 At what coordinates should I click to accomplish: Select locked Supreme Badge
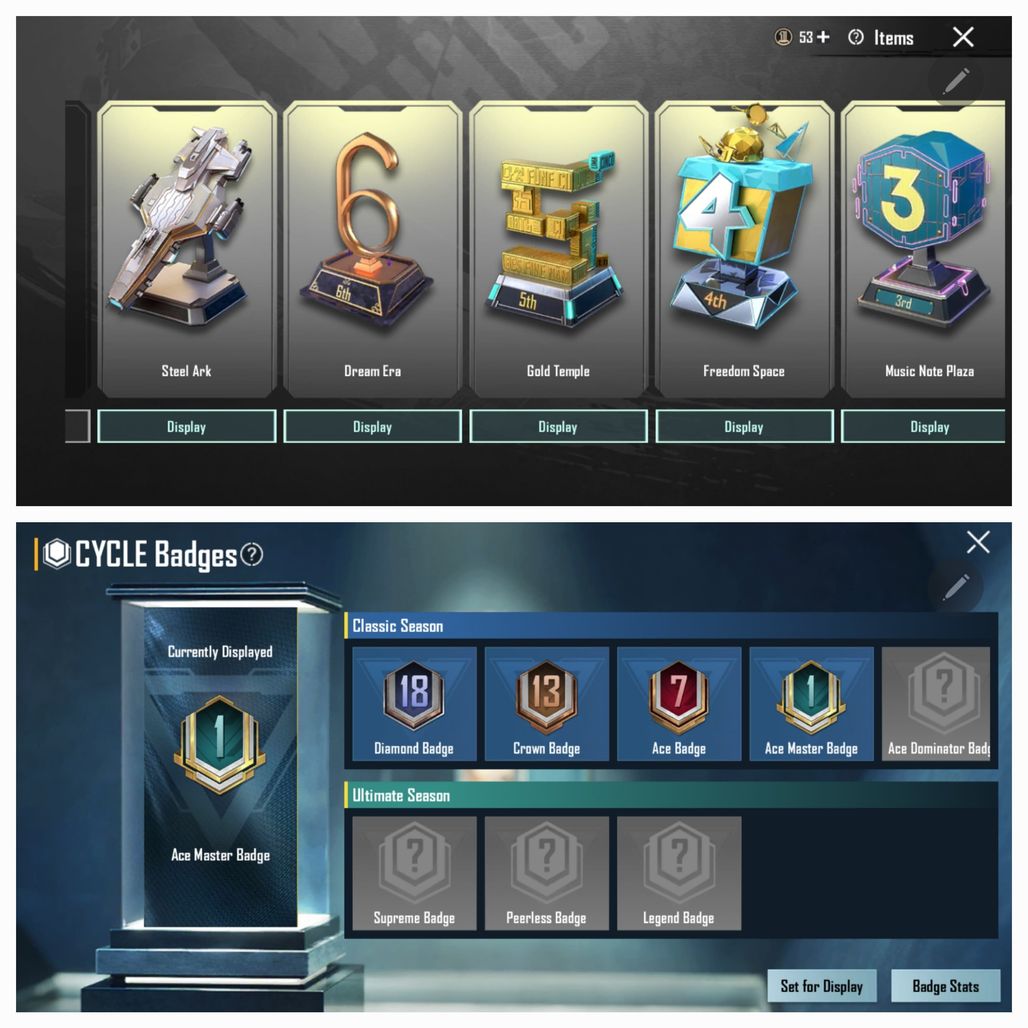click(x=414, y=873)
